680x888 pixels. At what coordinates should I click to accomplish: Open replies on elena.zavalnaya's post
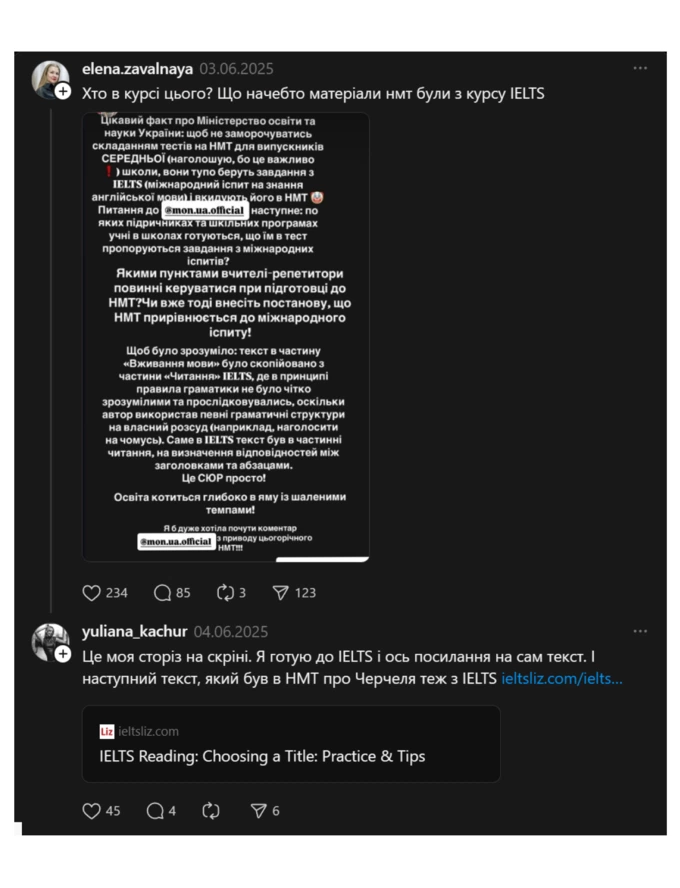[x=163, y=593]
